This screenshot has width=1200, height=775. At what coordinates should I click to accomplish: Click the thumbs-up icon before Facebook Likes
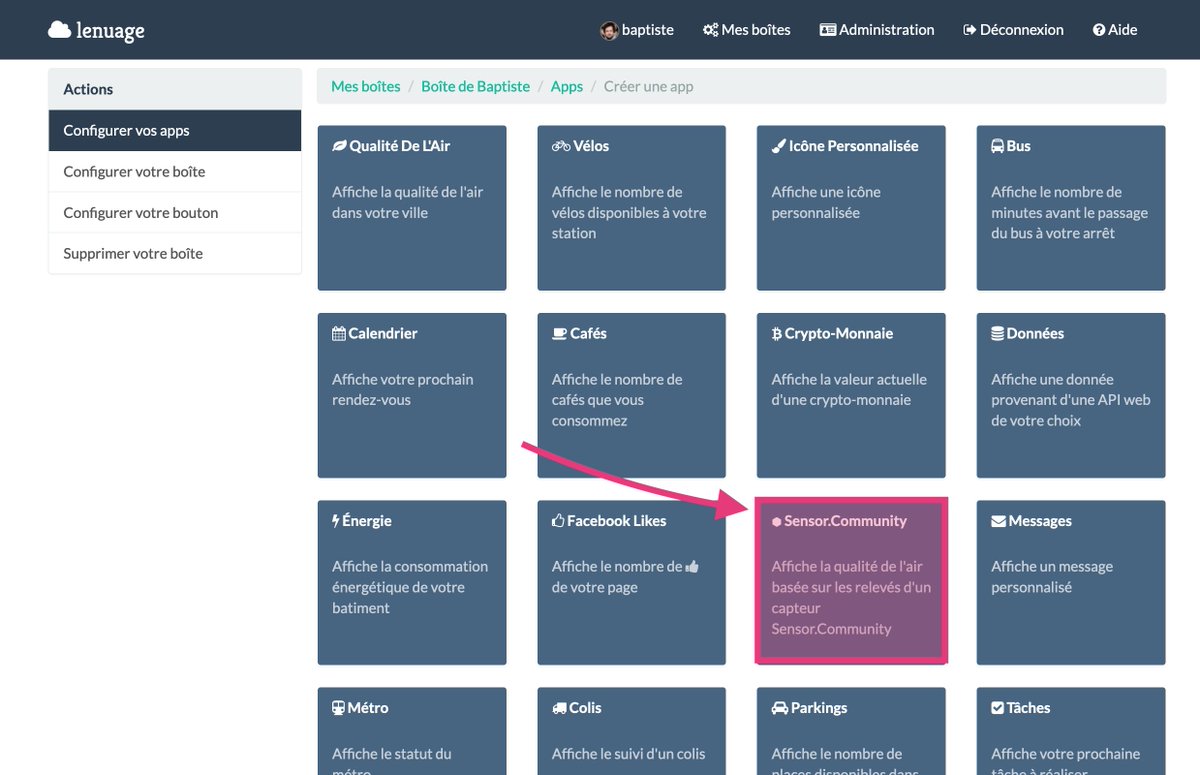click(x=559, y=520)
